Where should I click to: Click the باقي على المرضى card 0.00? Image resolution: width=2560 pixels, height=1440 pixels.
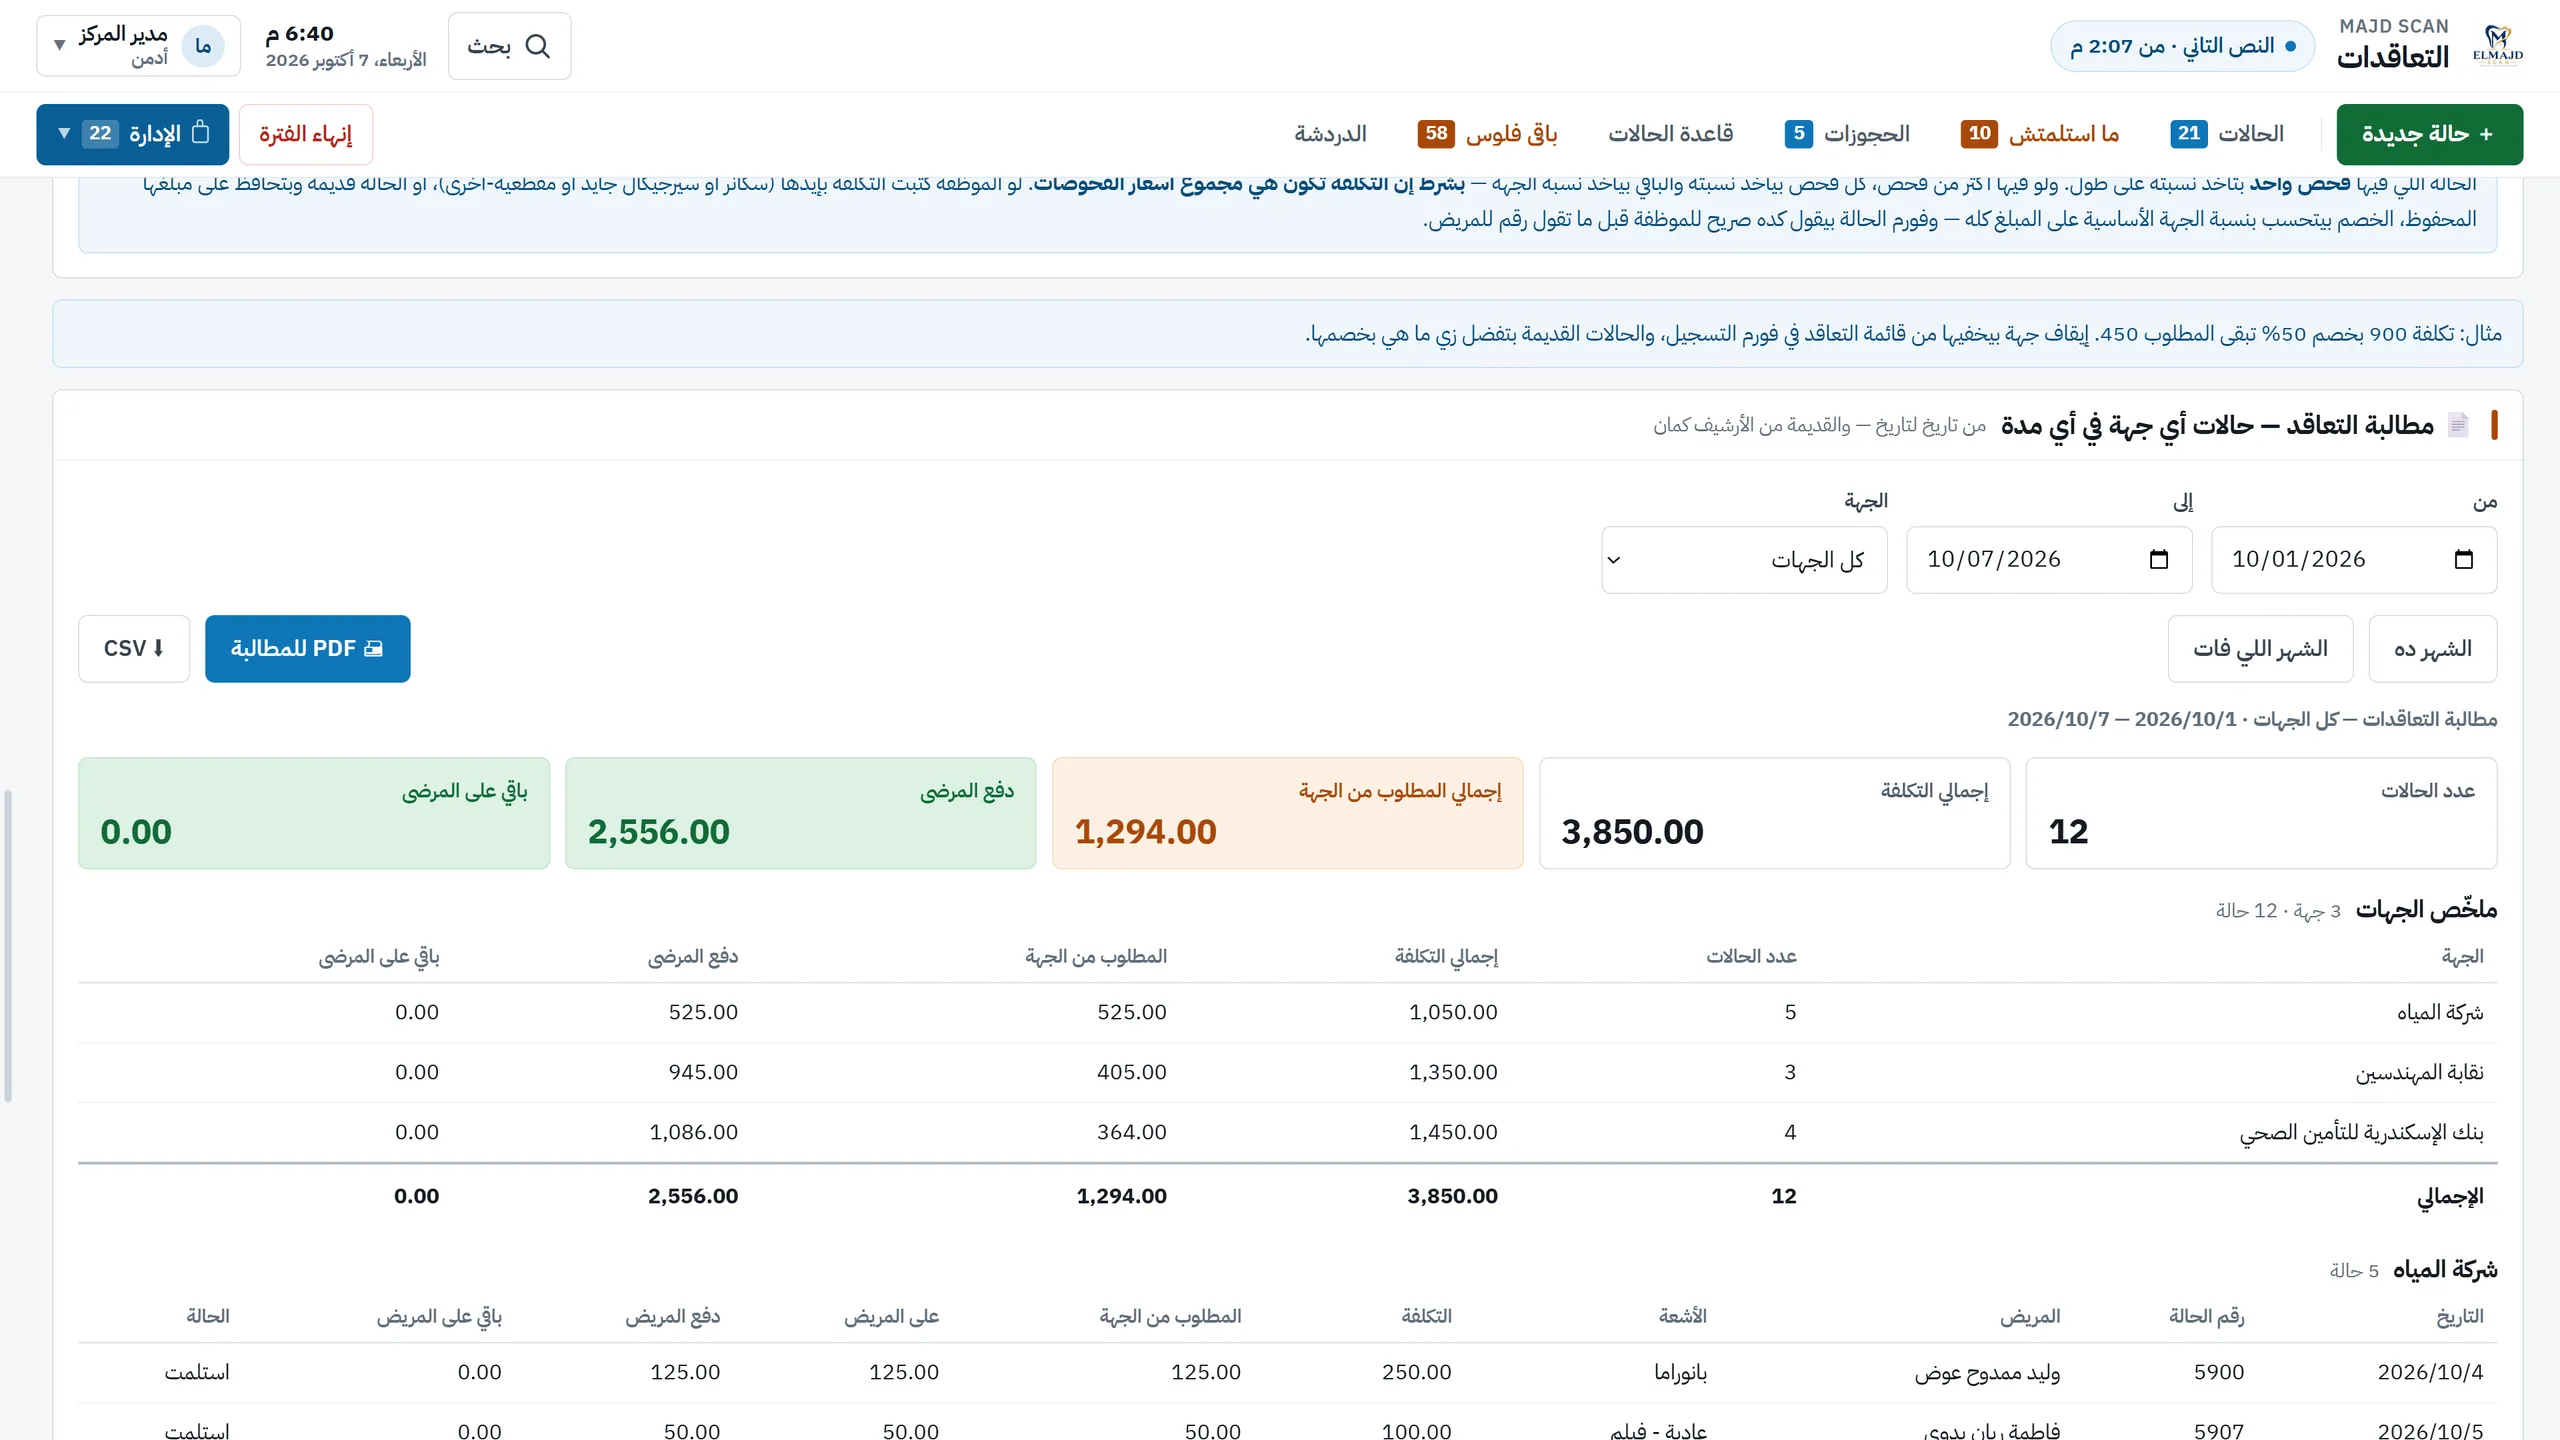pyautogui.click(x=314, y=813)
